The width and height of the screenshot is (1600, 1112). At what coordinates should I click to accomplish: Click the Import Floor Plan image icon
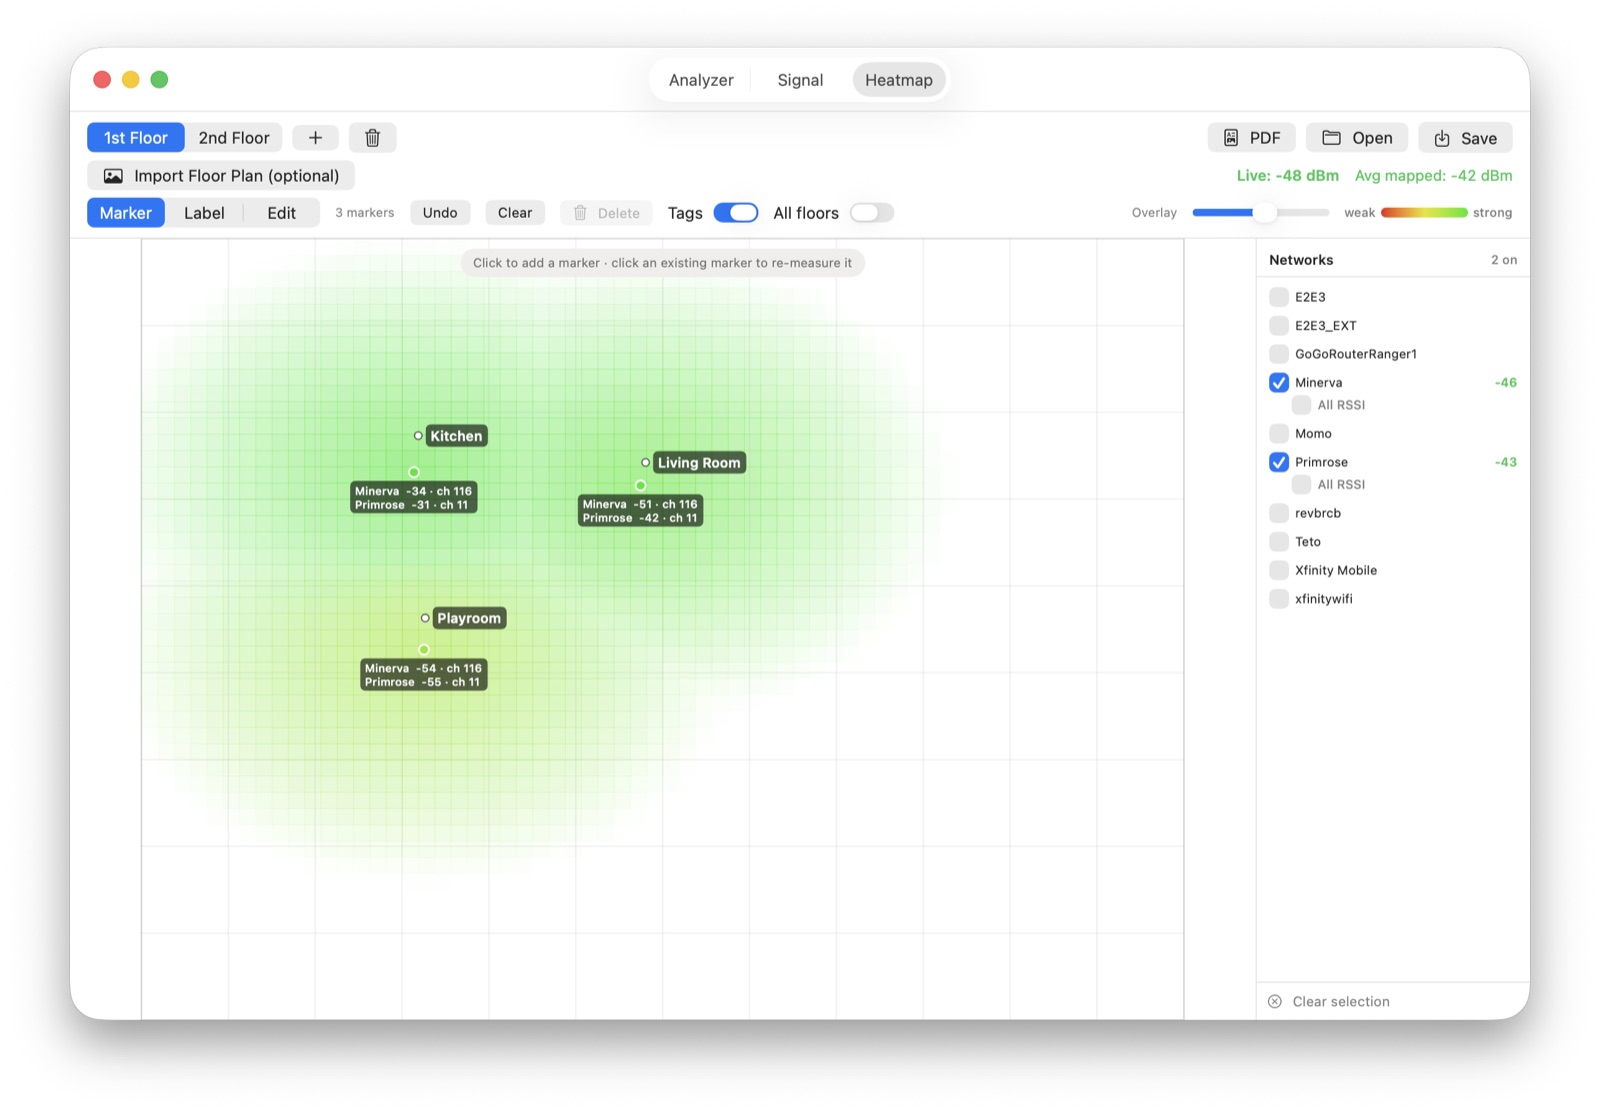tap(114, 176)
